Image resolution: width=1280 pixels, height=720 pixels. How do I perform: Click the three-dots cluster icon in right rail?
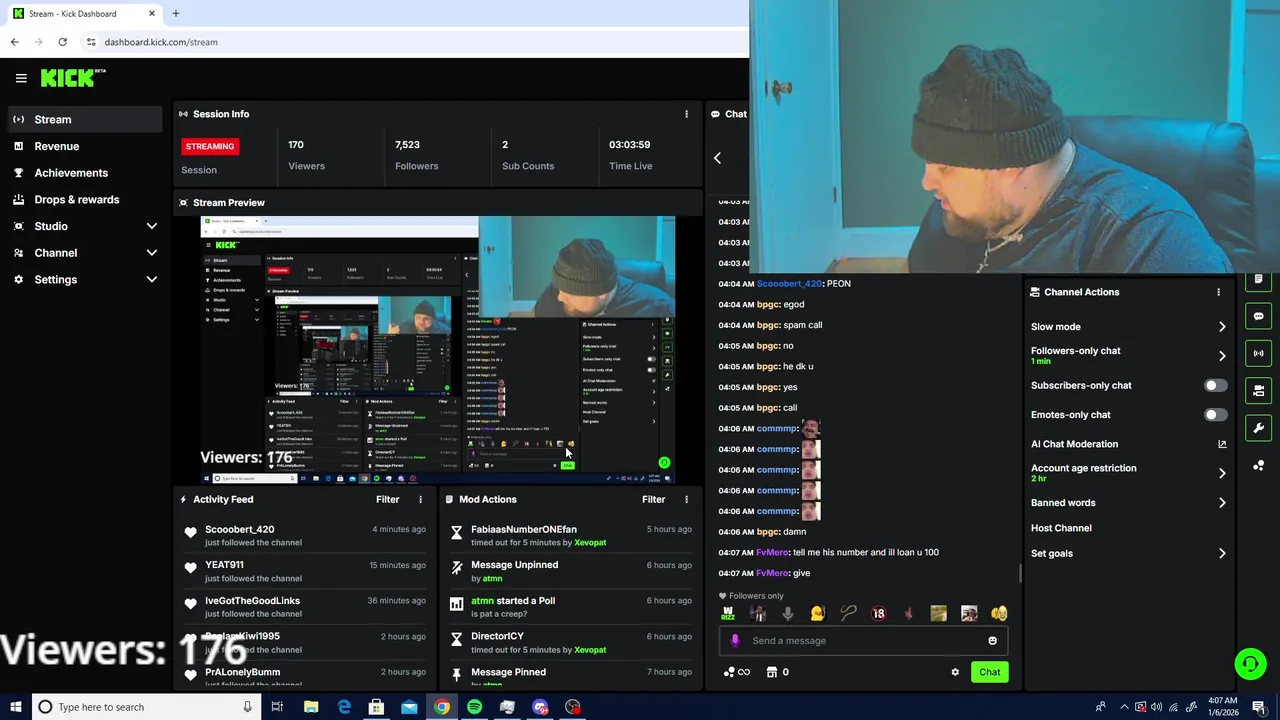[1259, 466]
